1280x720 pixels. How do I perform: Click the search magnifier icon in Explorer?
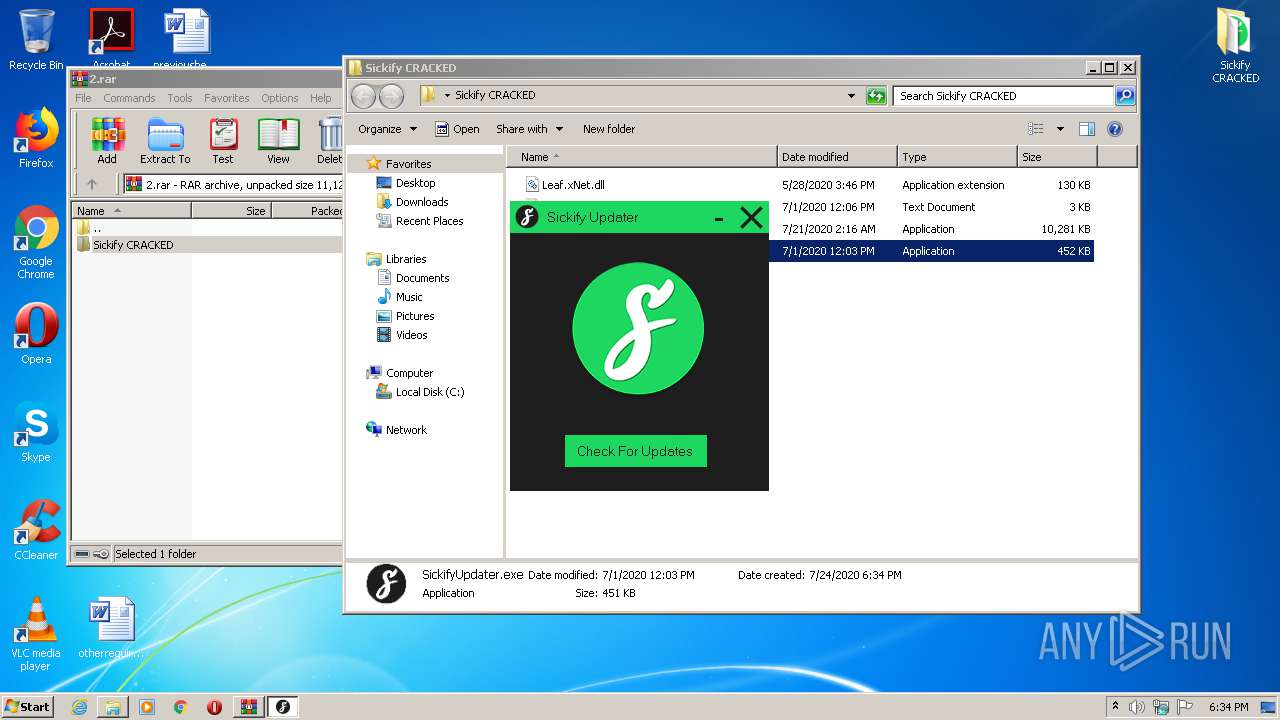(x=1125, y=96)
